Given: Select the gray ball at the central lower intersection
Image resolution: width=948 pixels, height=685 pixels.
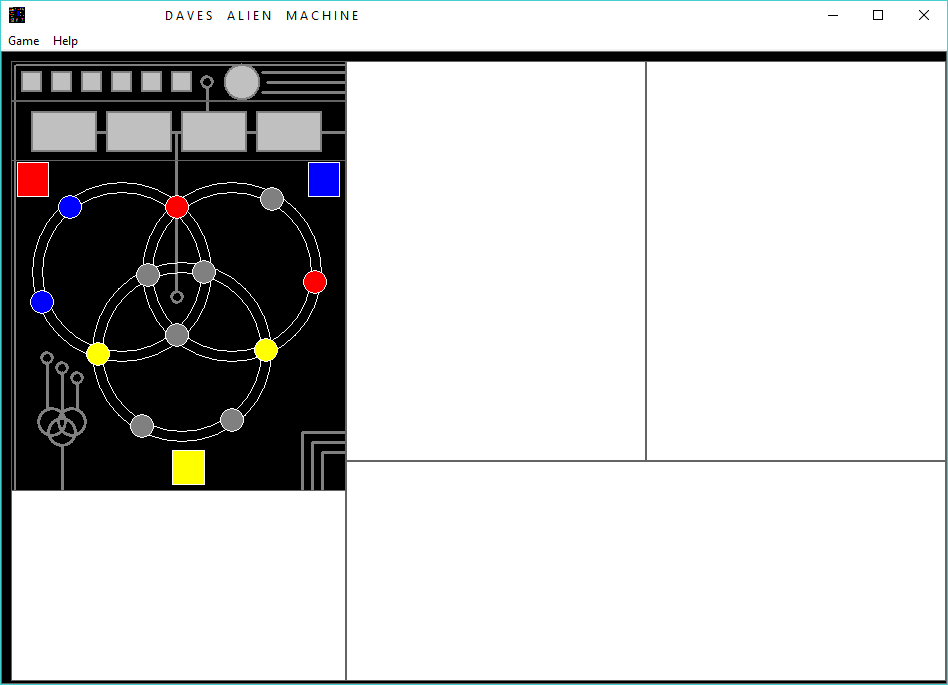Looking at the screenshot, I should pyautogui.click(x=177, y=334).
